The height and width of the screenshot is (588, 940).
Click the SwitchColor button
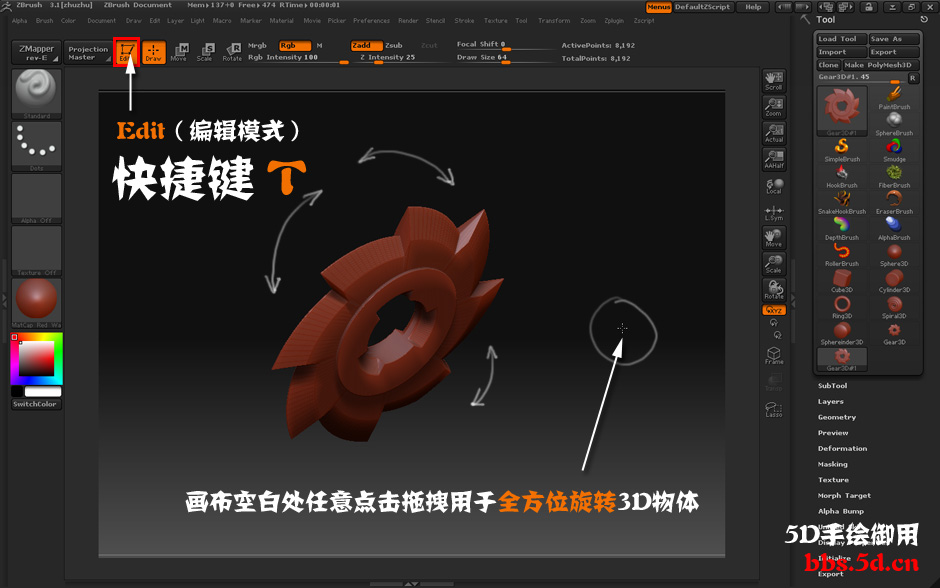(x=36, y=405)
